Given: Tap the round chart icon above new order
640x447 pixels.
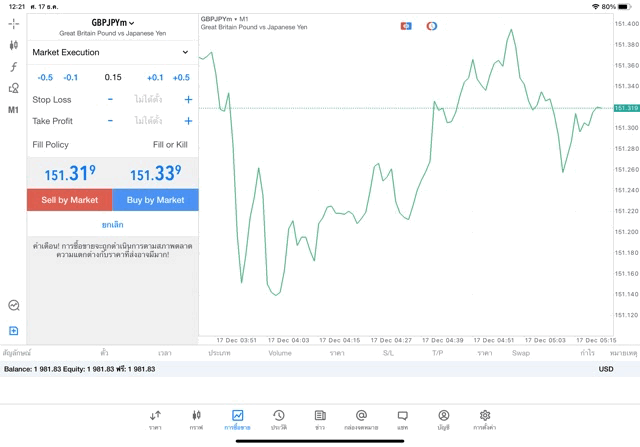Looking at the screenshot, I should 13,306.
